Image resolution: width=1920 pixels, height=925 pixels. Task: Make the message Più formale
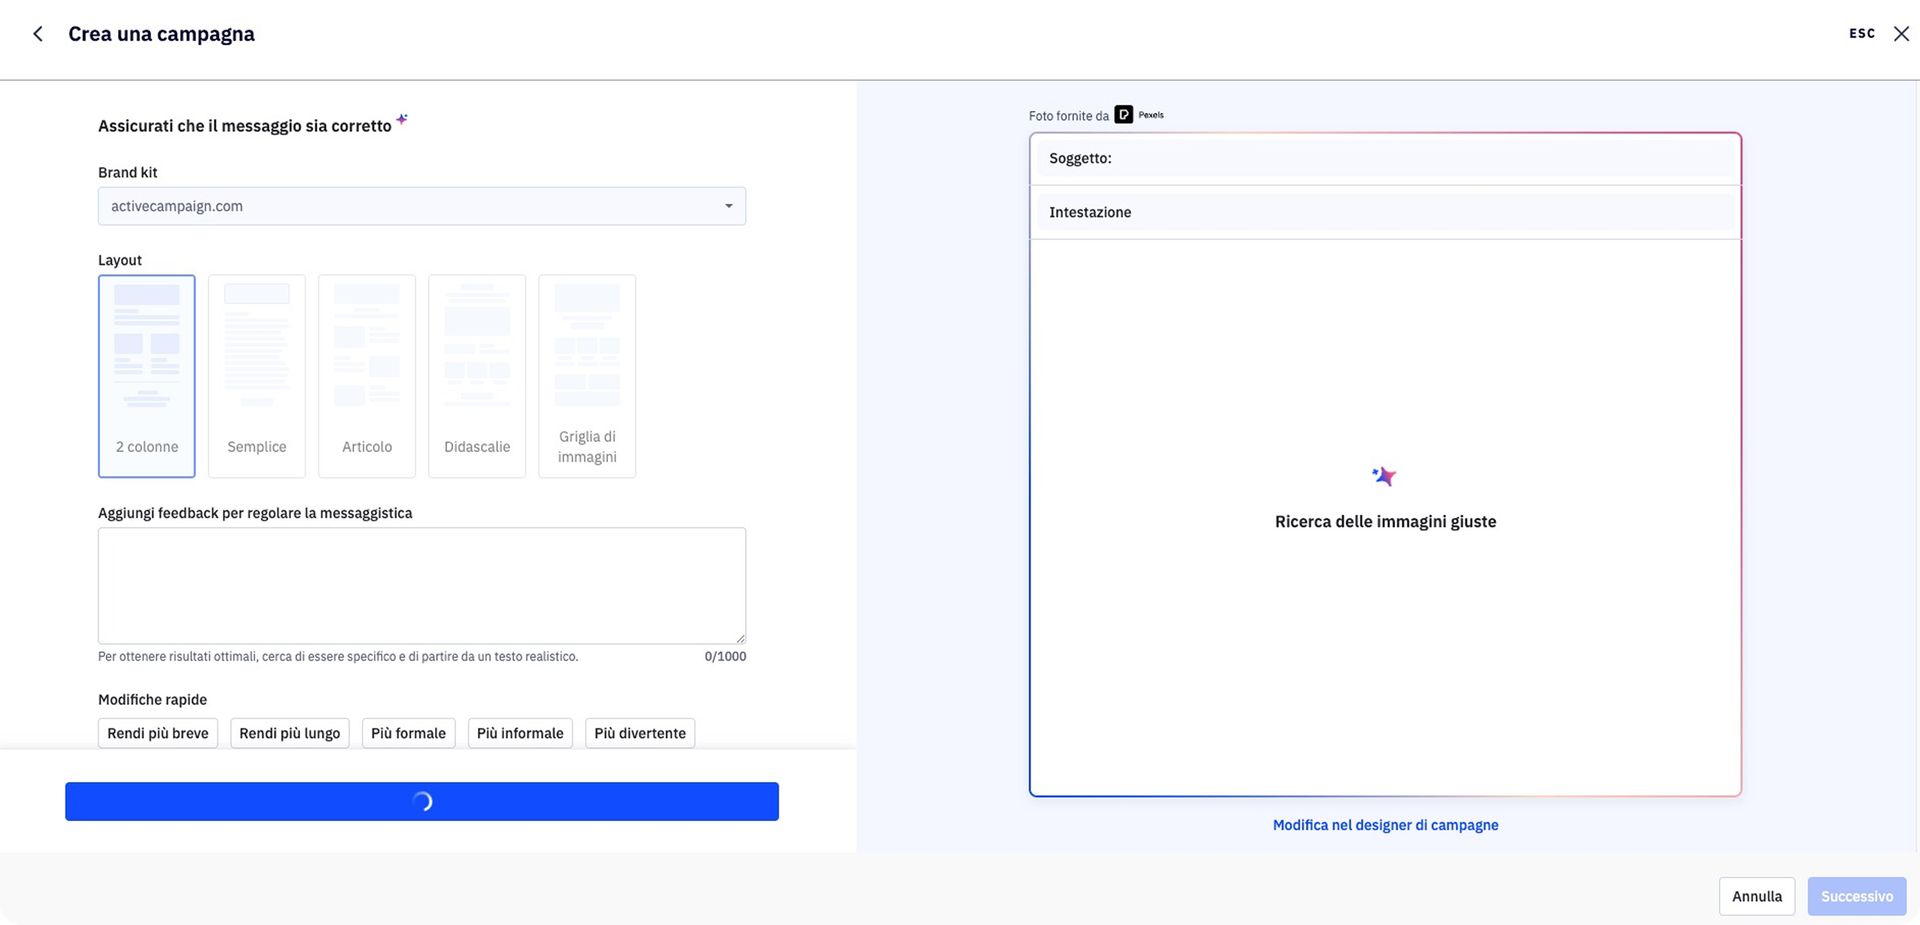click(408, 733)
